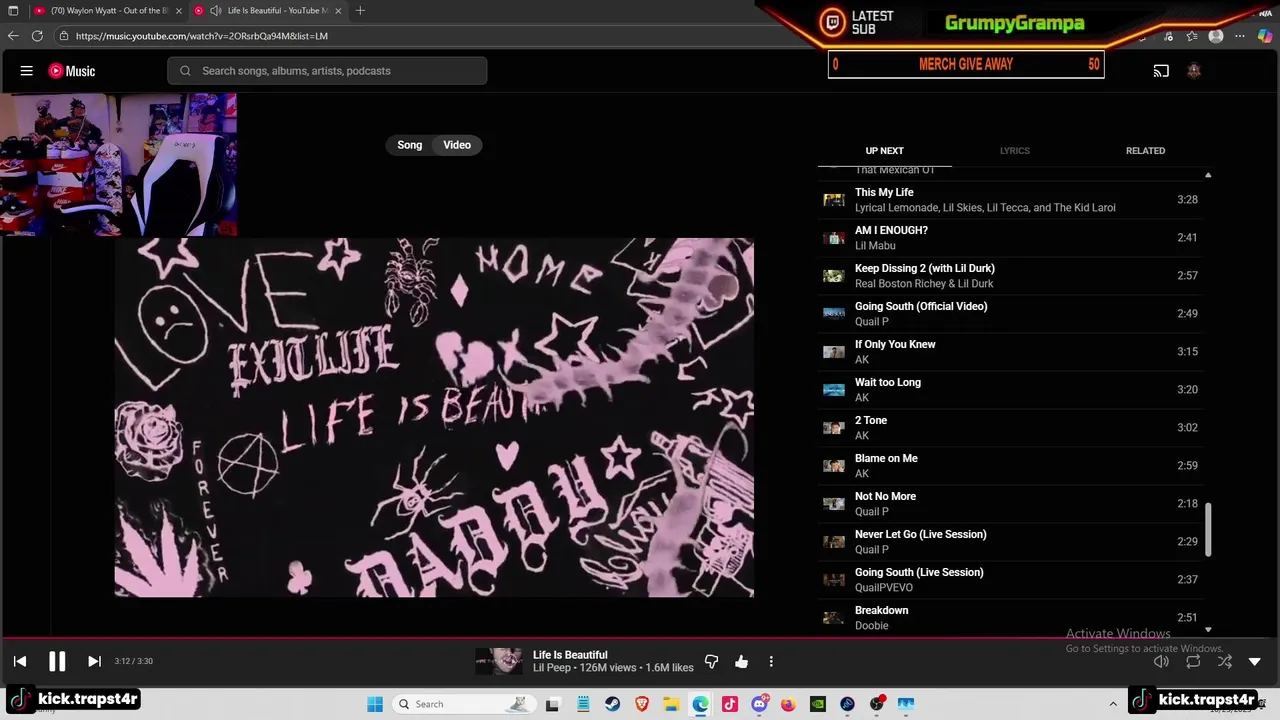Play Wait too Long by AK
The width and height of the screenshot is (1280, 720).
[1010, 390]
